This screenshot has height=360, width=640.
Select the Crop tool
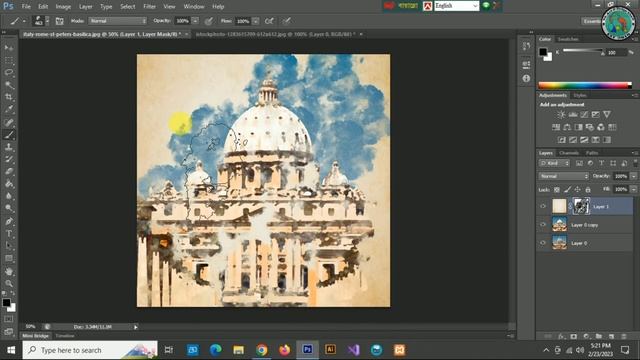9,97
